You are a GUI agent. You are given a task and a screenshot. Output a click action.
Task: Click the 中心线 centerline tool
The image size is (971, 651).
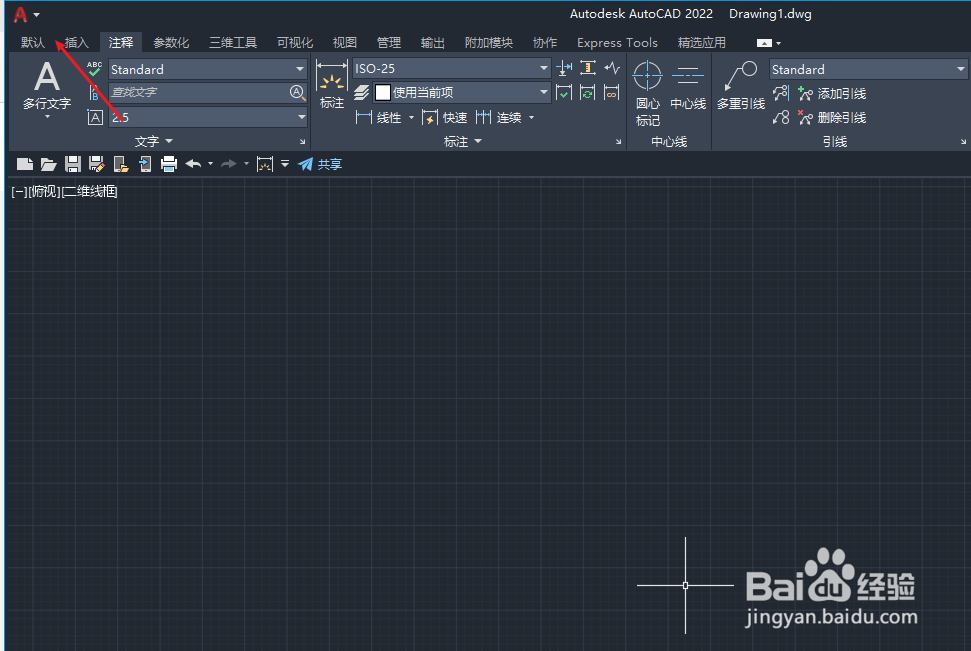click(x=688, y=86)
